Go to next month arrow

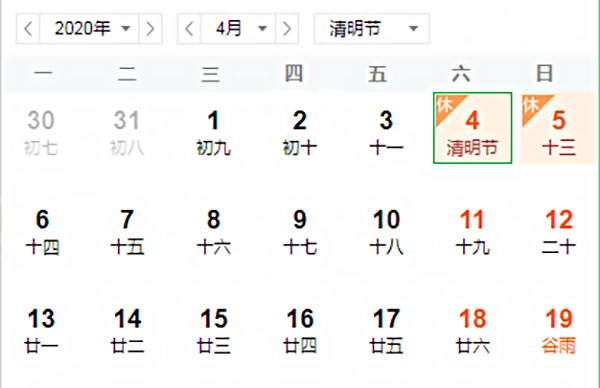(287, 29)
